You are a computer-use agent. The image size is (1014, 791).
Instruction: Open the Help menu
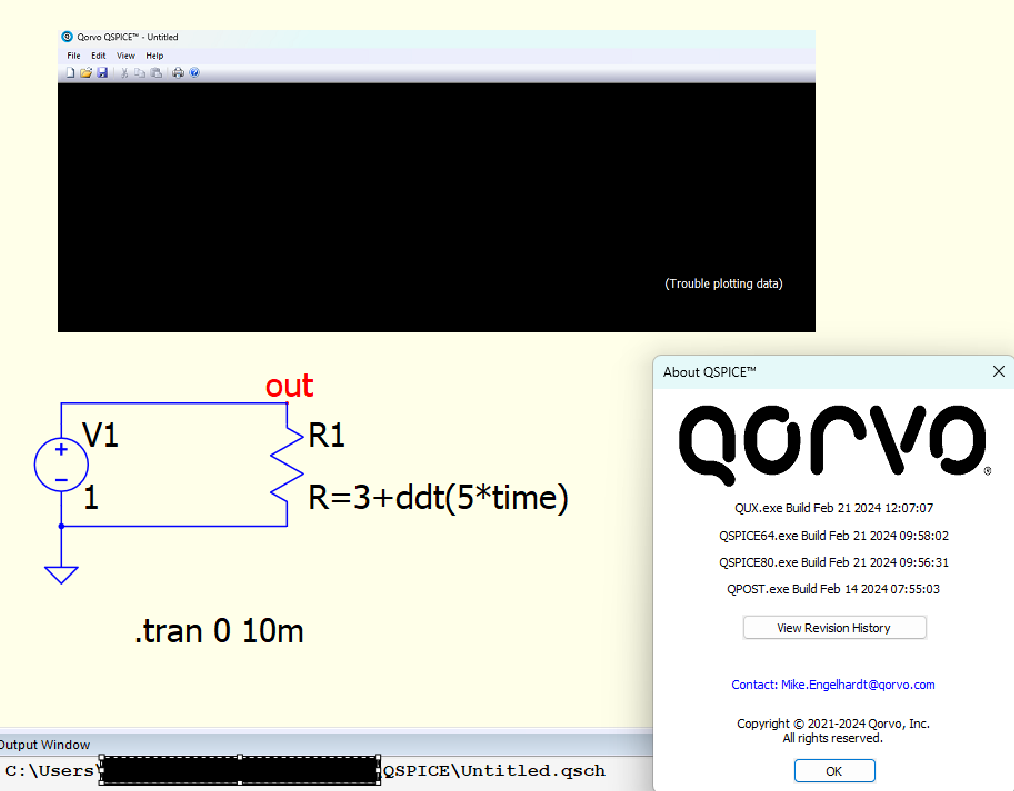click(x=155, y=56)
